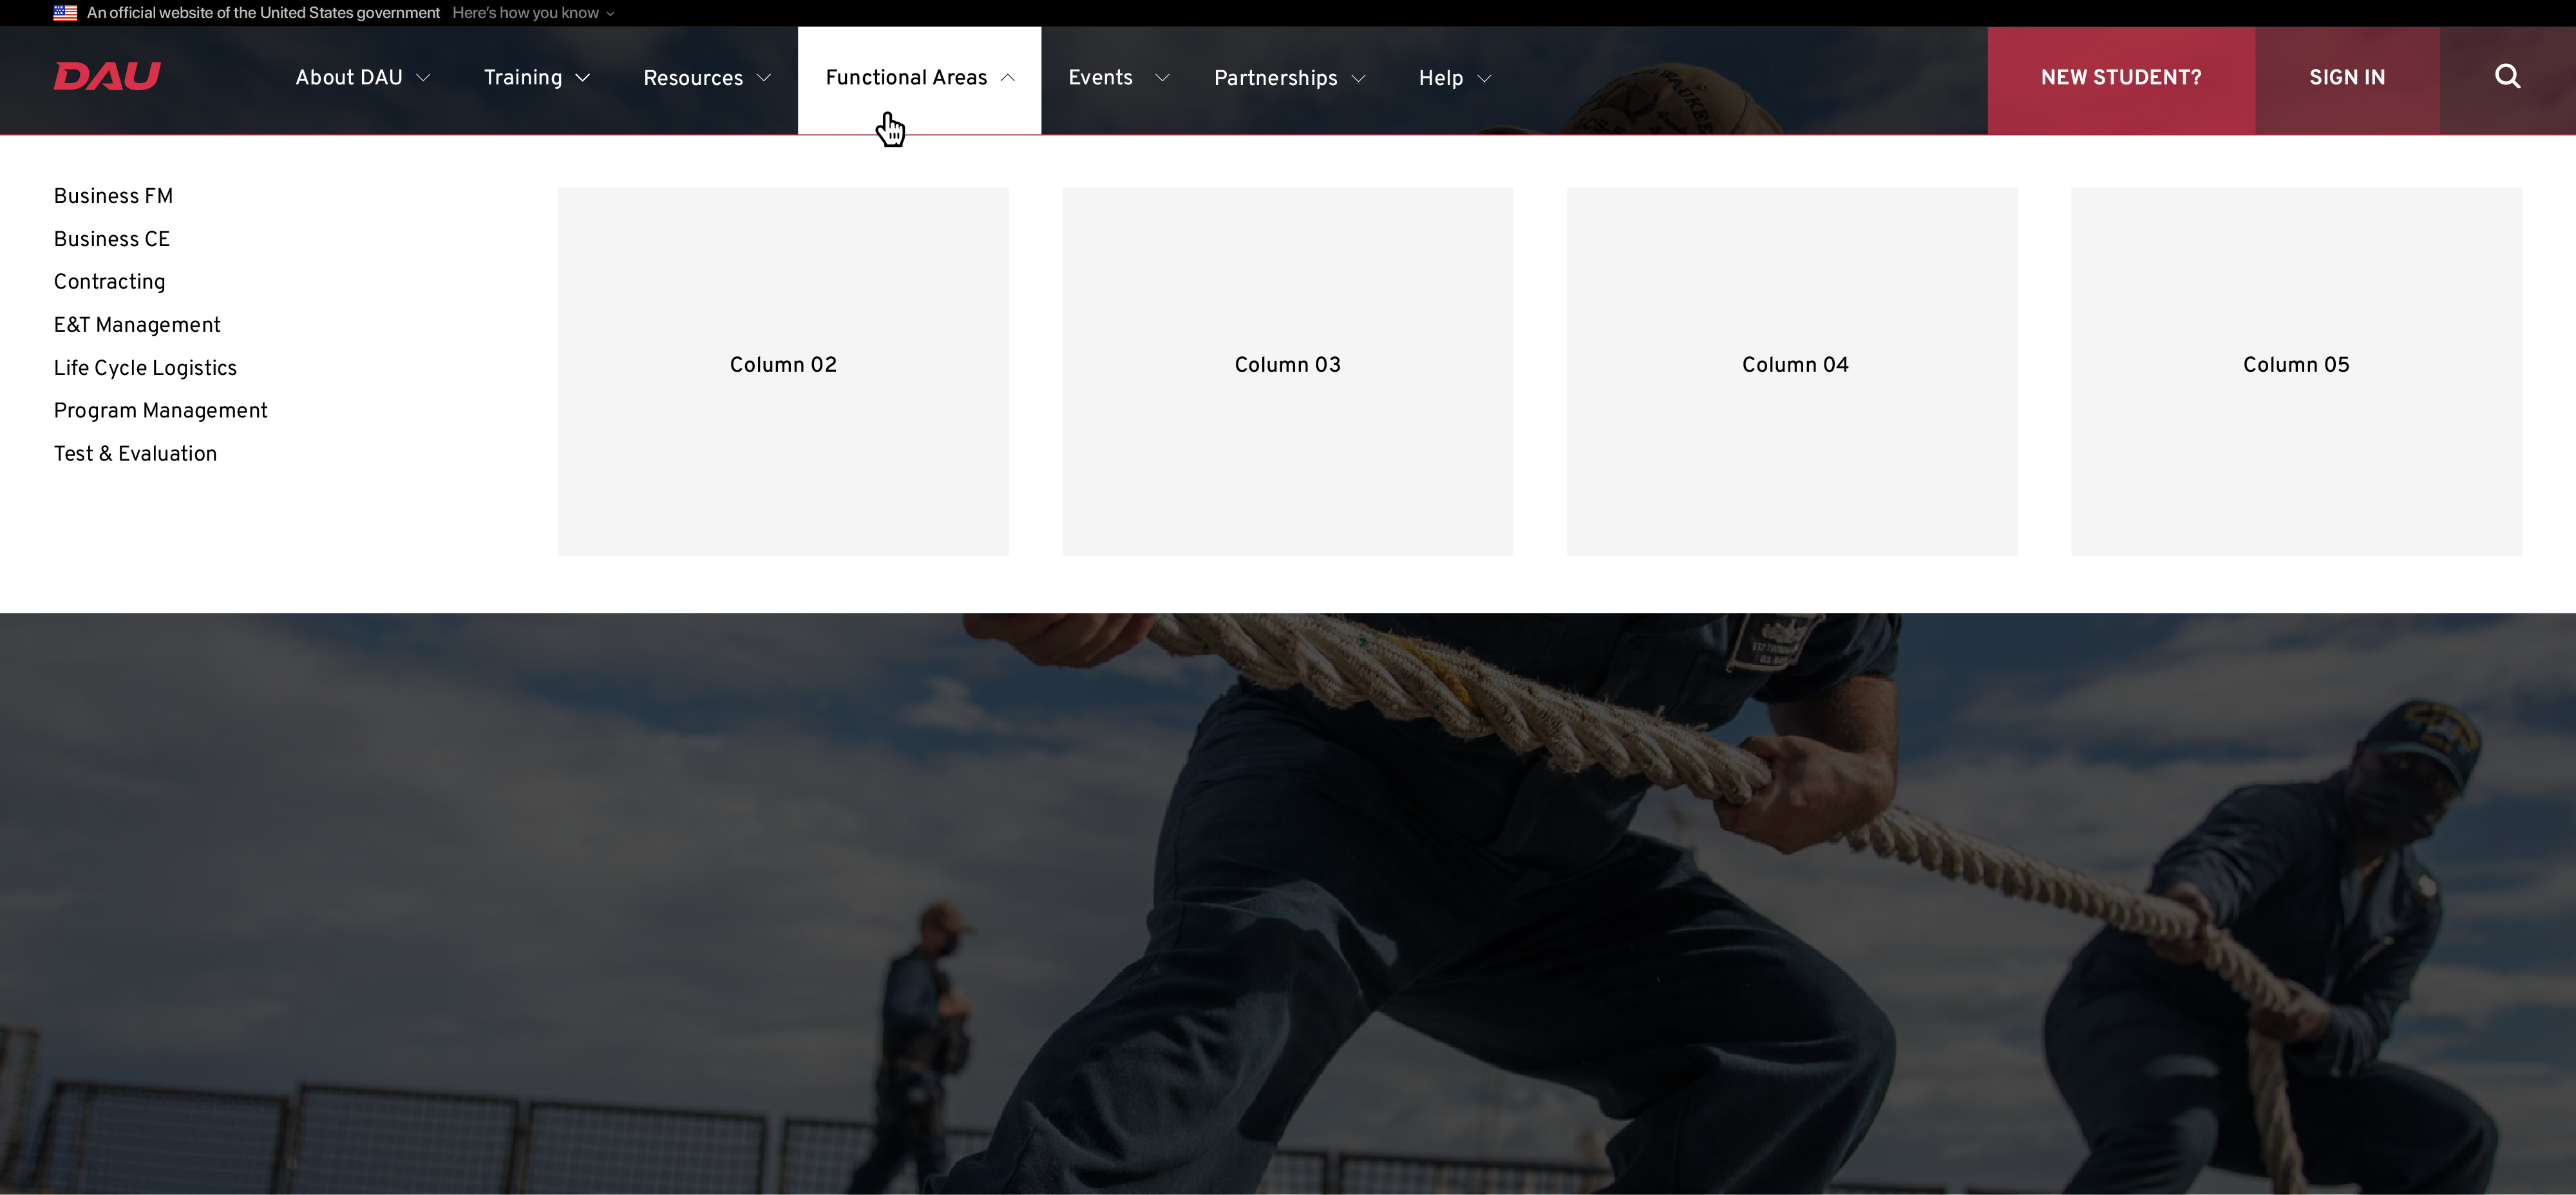Open Test & Evaluation link
2576x1195 pixels.
click(135, 454)
